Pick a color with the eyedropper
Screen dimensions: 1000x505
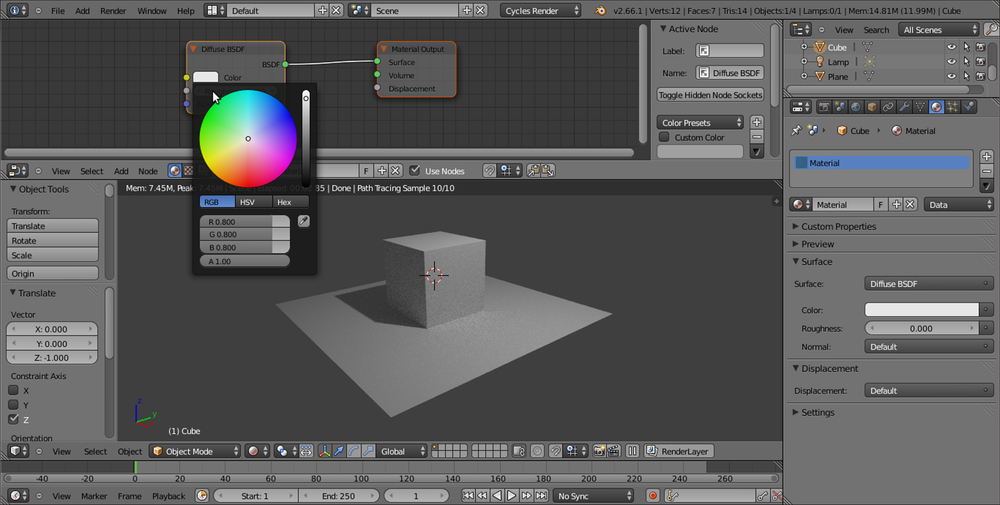pyautogui.click(x=304, y=221)
